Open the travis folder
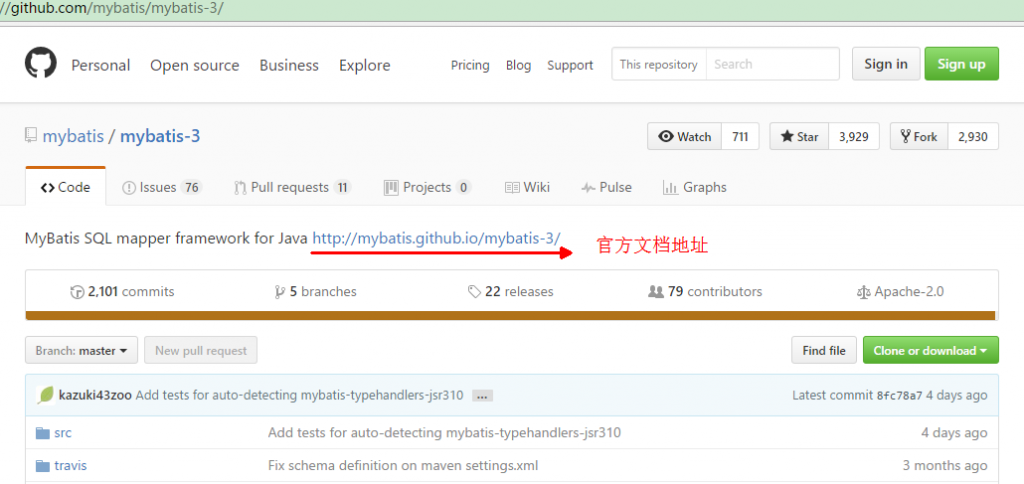This screenshot has width=1024, height=484. point(71,466)
